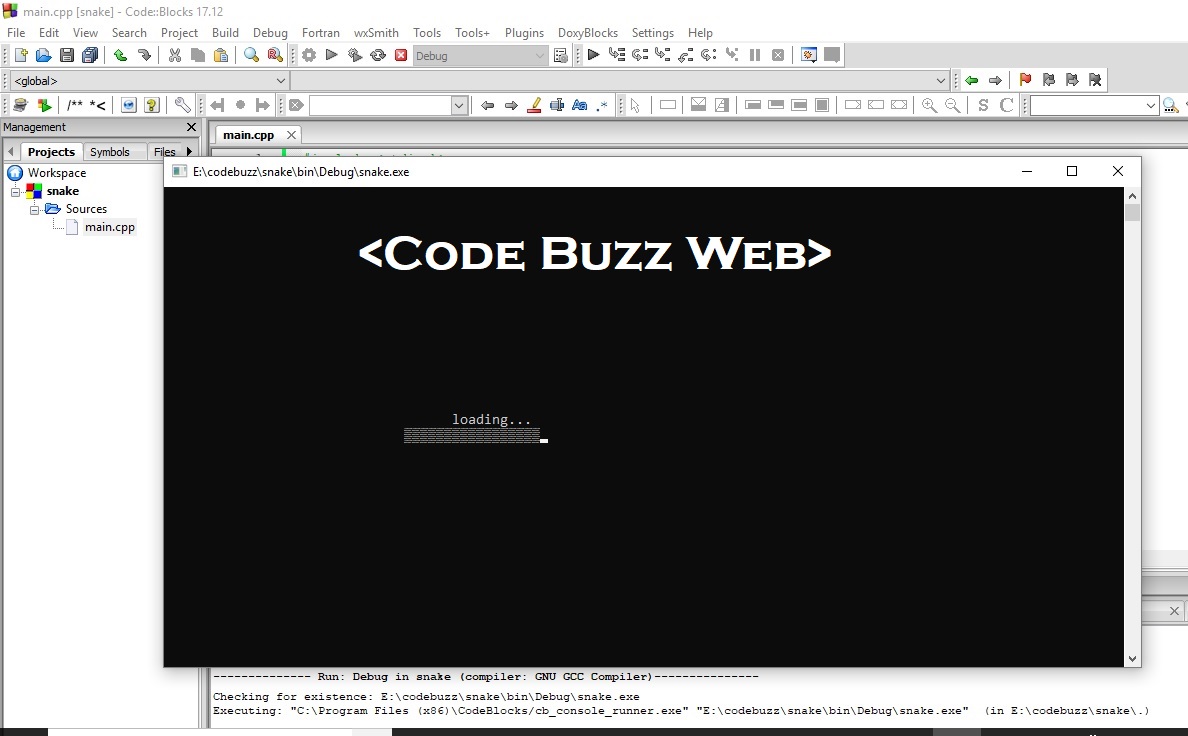This screenshot has width=1188, height=736.
Task: Open the incremental search text dropdown
Action: click(458, 105)
